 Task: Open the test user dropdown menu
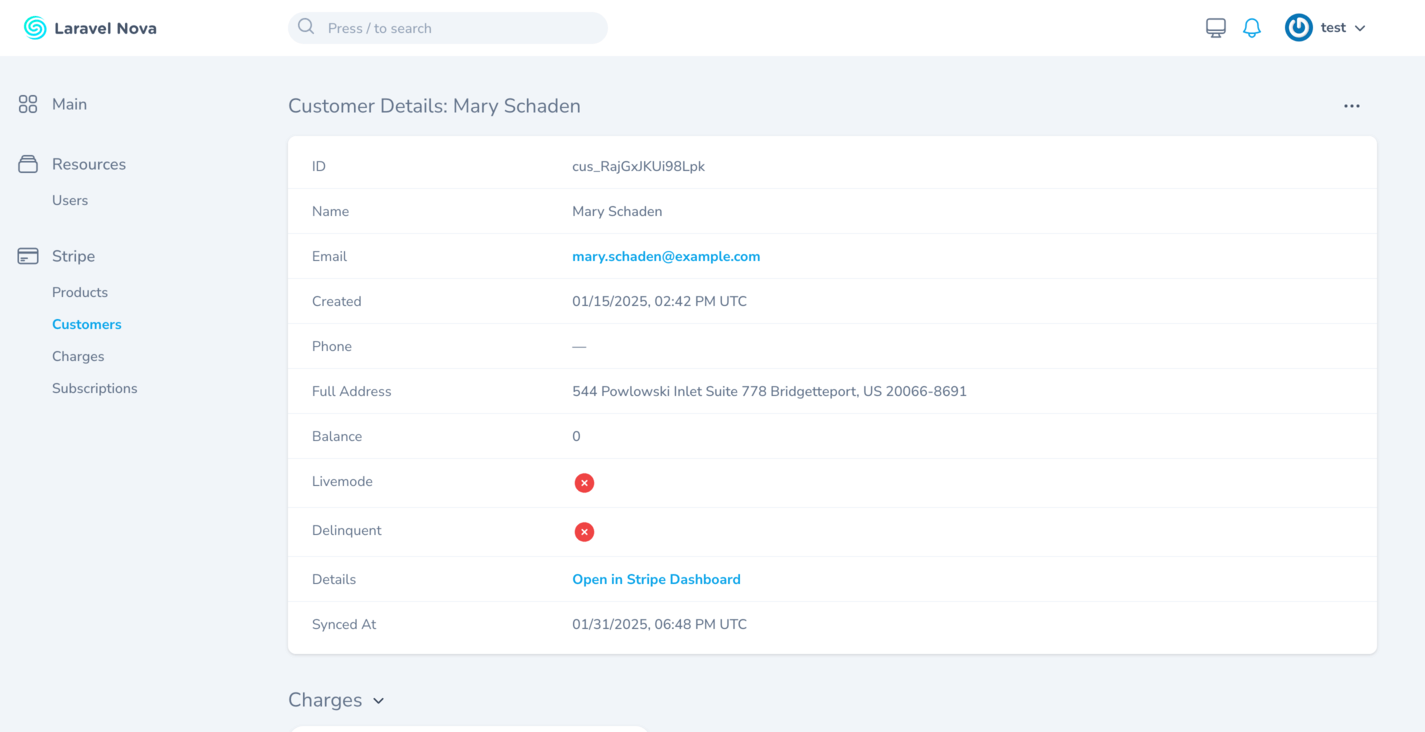pyautogui.click(x=1342, y=28)
